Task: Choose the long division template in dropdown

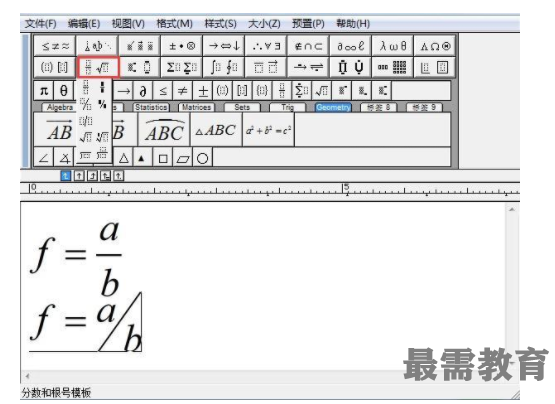Action: (x=85, y=155)
